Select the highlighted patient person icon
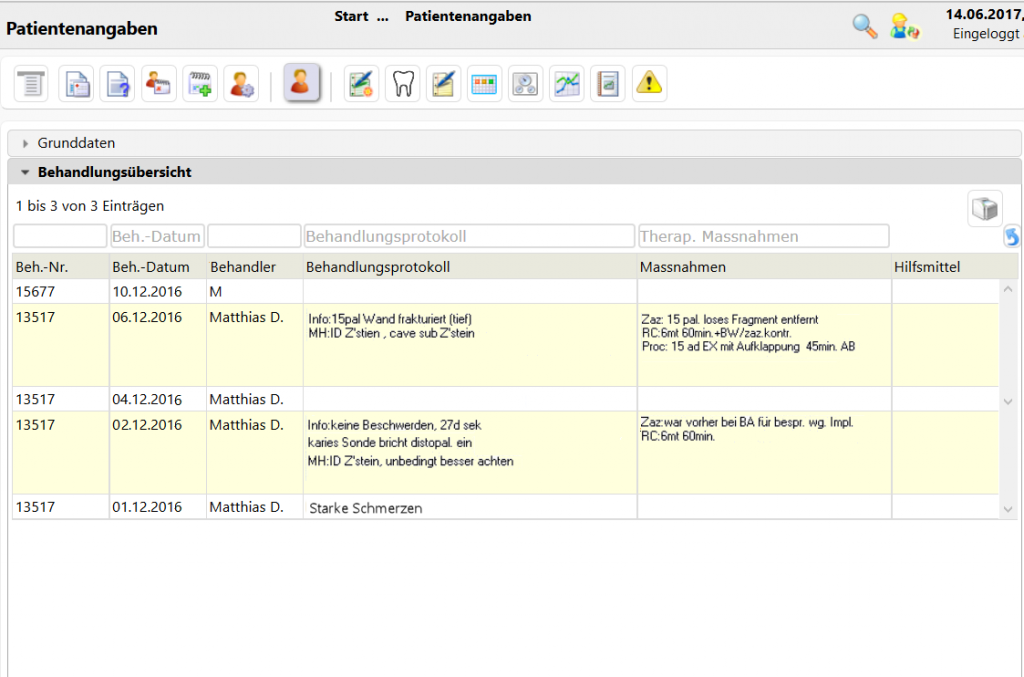 (300, 84)
